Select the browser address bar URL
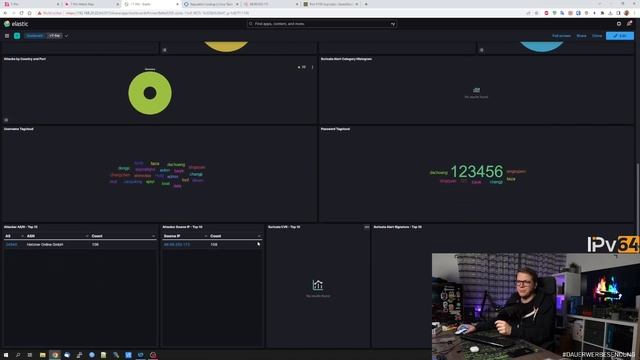Screen dimensions: 640x360 (x=157, y=13)
